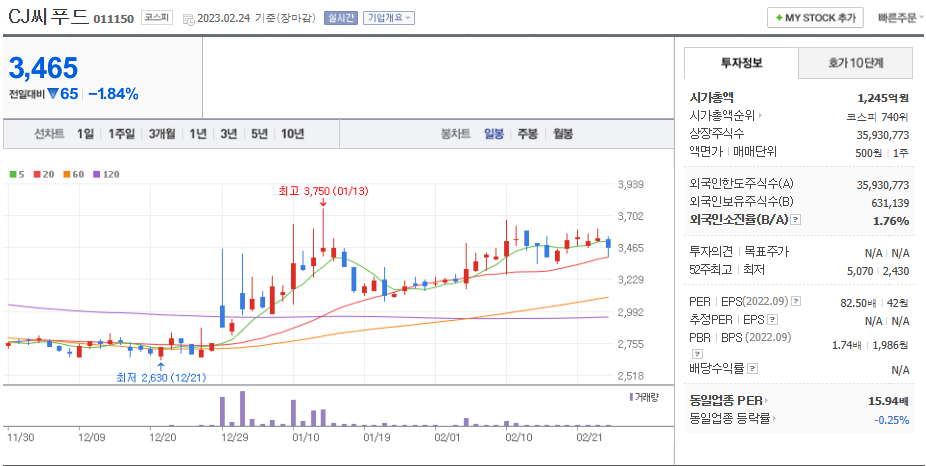Select the 5년 line chart period
Screen dimensions: 926x466
click(x=259, y=134)
